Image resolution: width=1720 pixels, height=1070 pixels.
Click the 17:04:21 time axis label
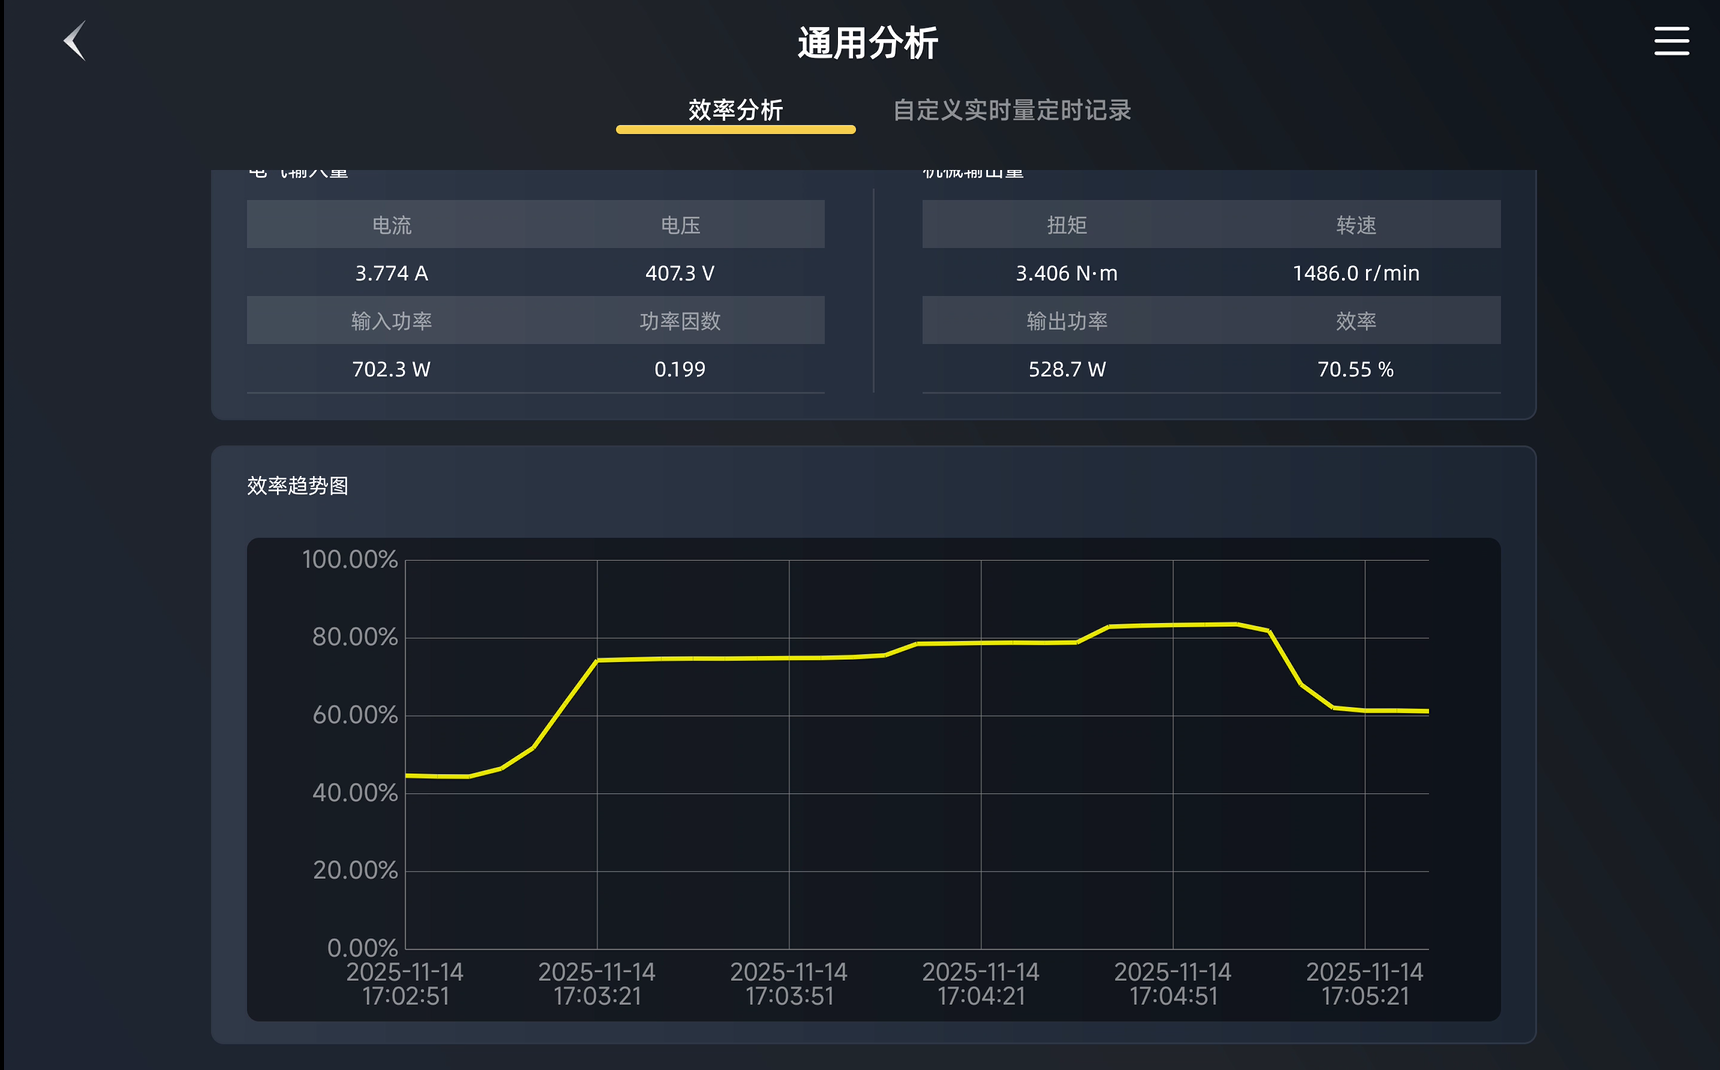click(981, 996)
